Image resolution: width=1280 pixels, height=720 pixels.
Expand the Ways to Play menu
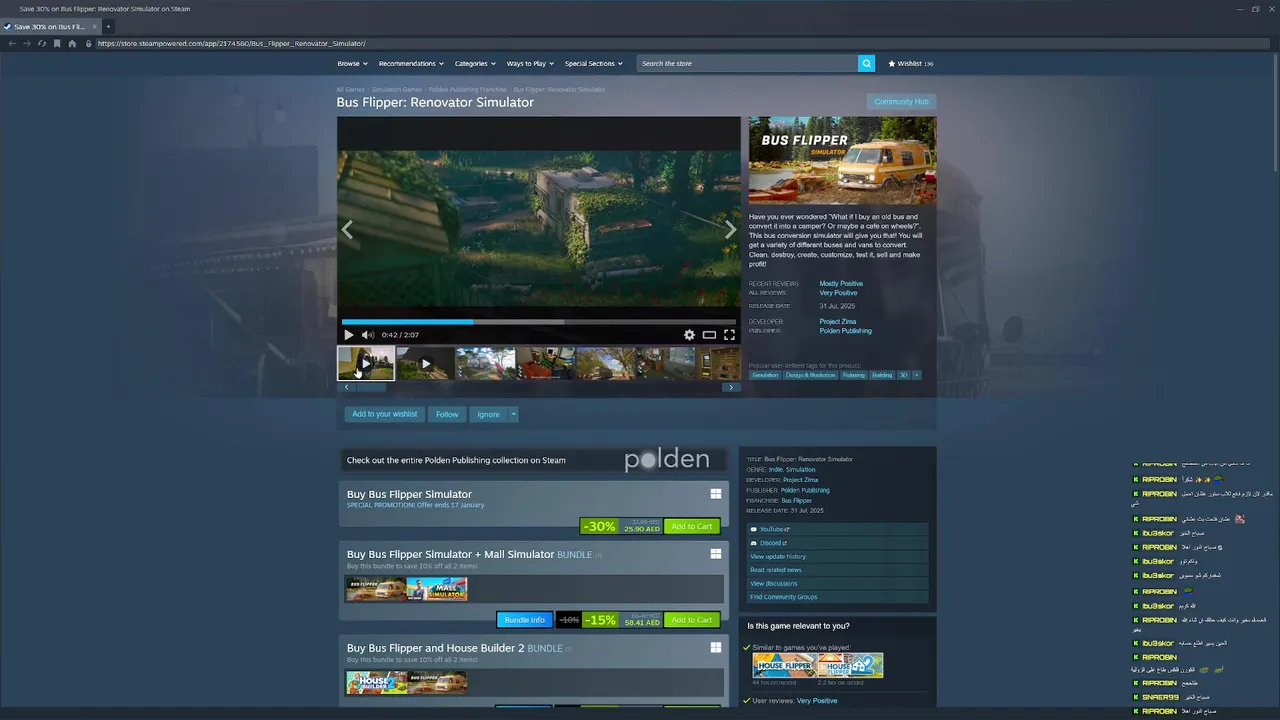coord(530,63)
